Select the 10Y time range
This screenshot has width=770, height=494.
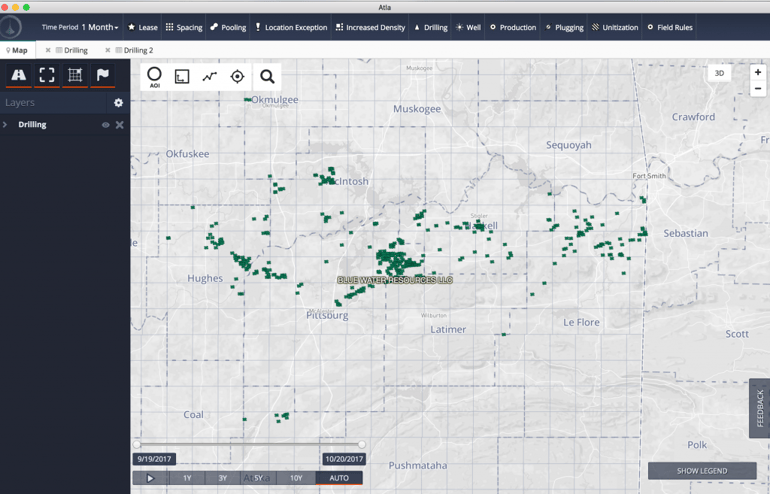pyautogui.click(x=296, y=478)
